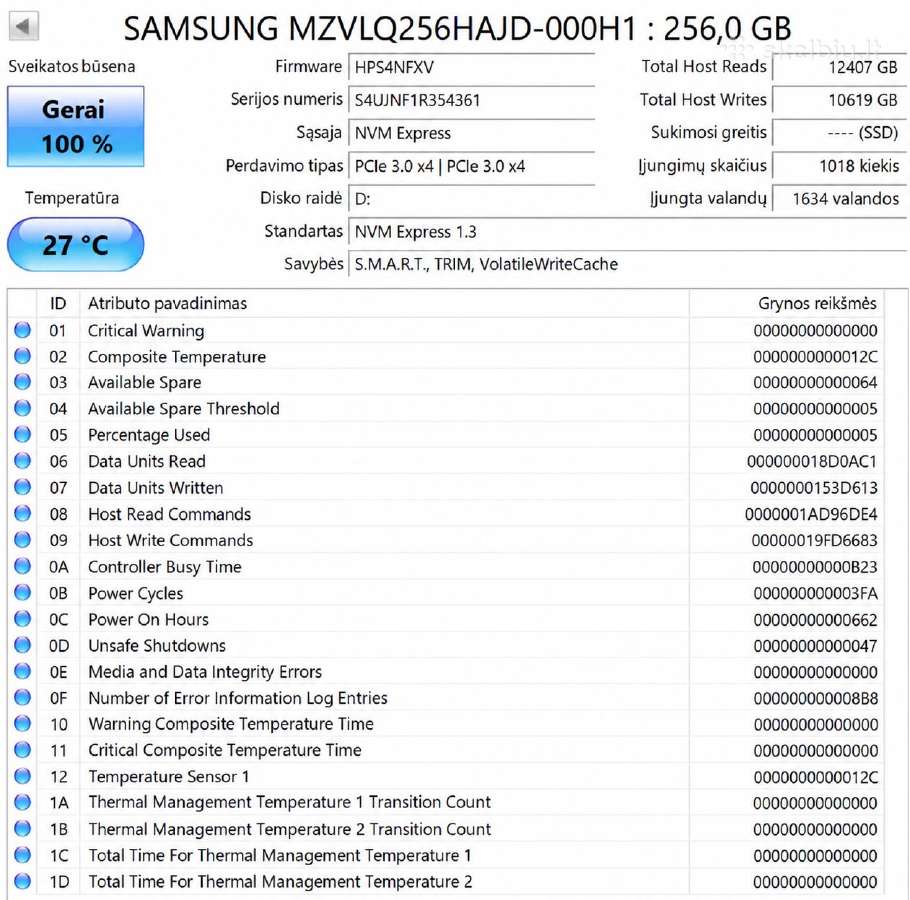Select status icon for Data Units Read
Image resolution: width=910 pixels, height=900 pixels.
23,461
